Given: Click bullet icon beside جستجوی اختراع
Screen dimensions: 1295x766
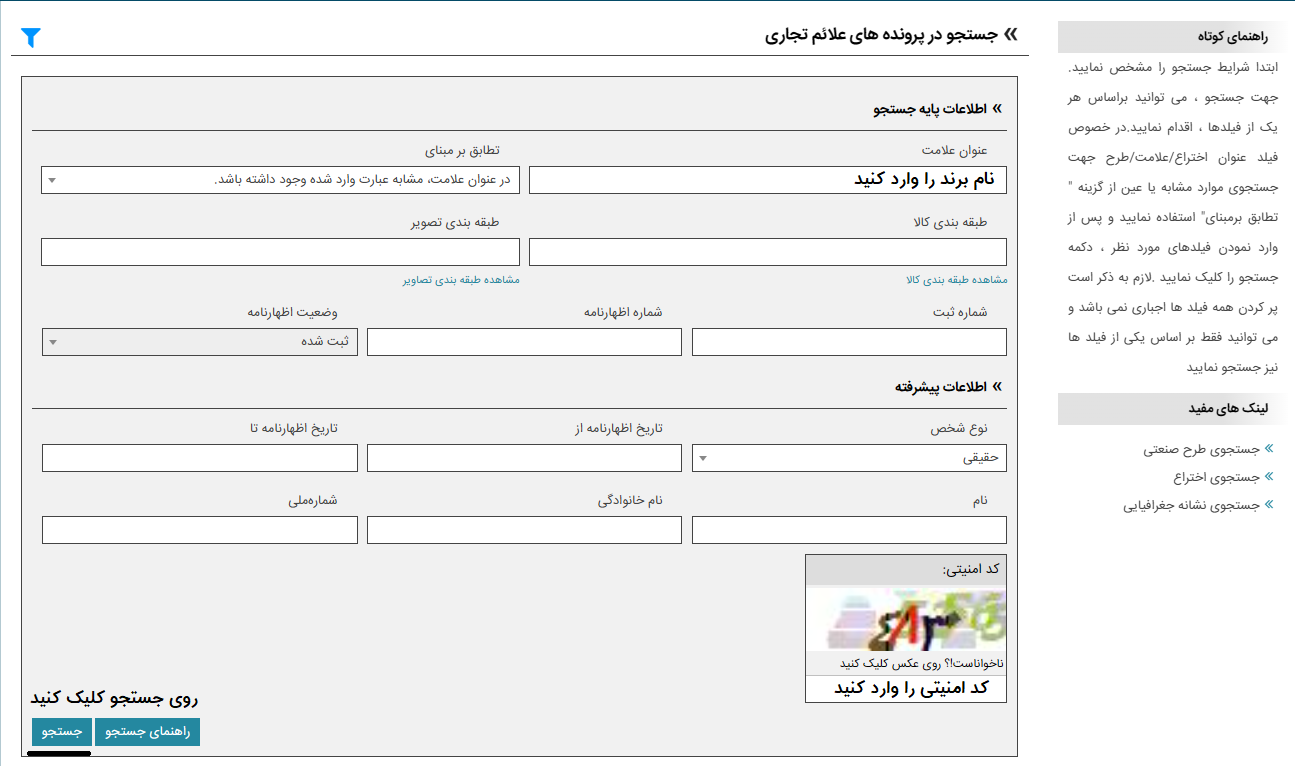Looking at the screenshot, I should pos(1269,477).
